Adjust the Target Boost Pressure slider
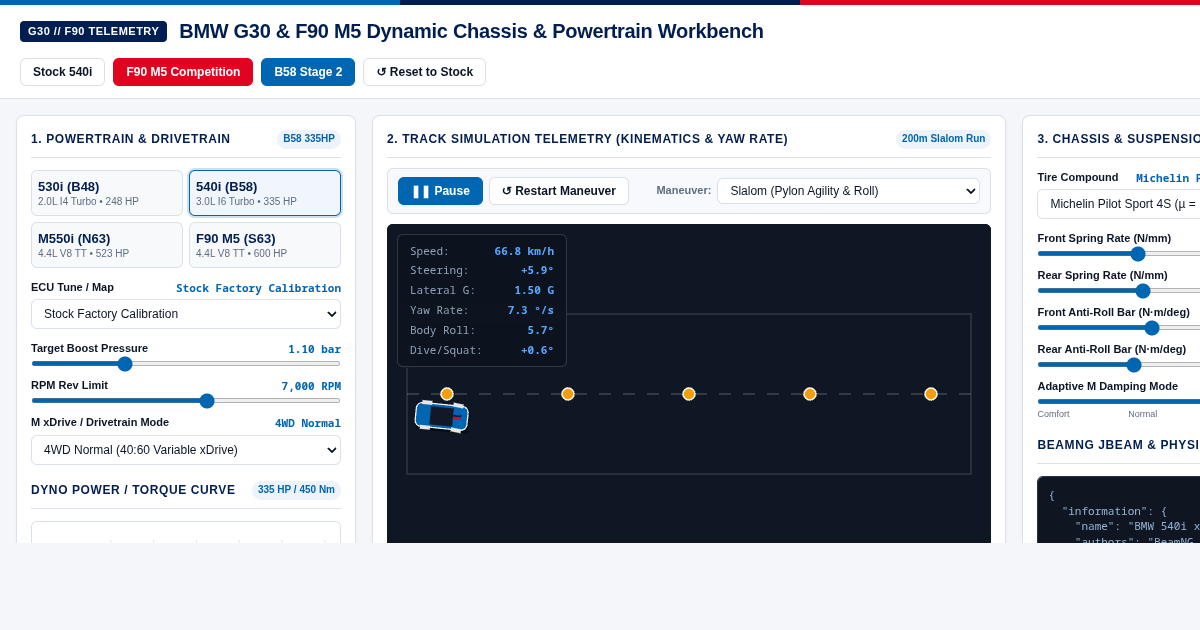The image size is (1200, 630). click(186, 364)
